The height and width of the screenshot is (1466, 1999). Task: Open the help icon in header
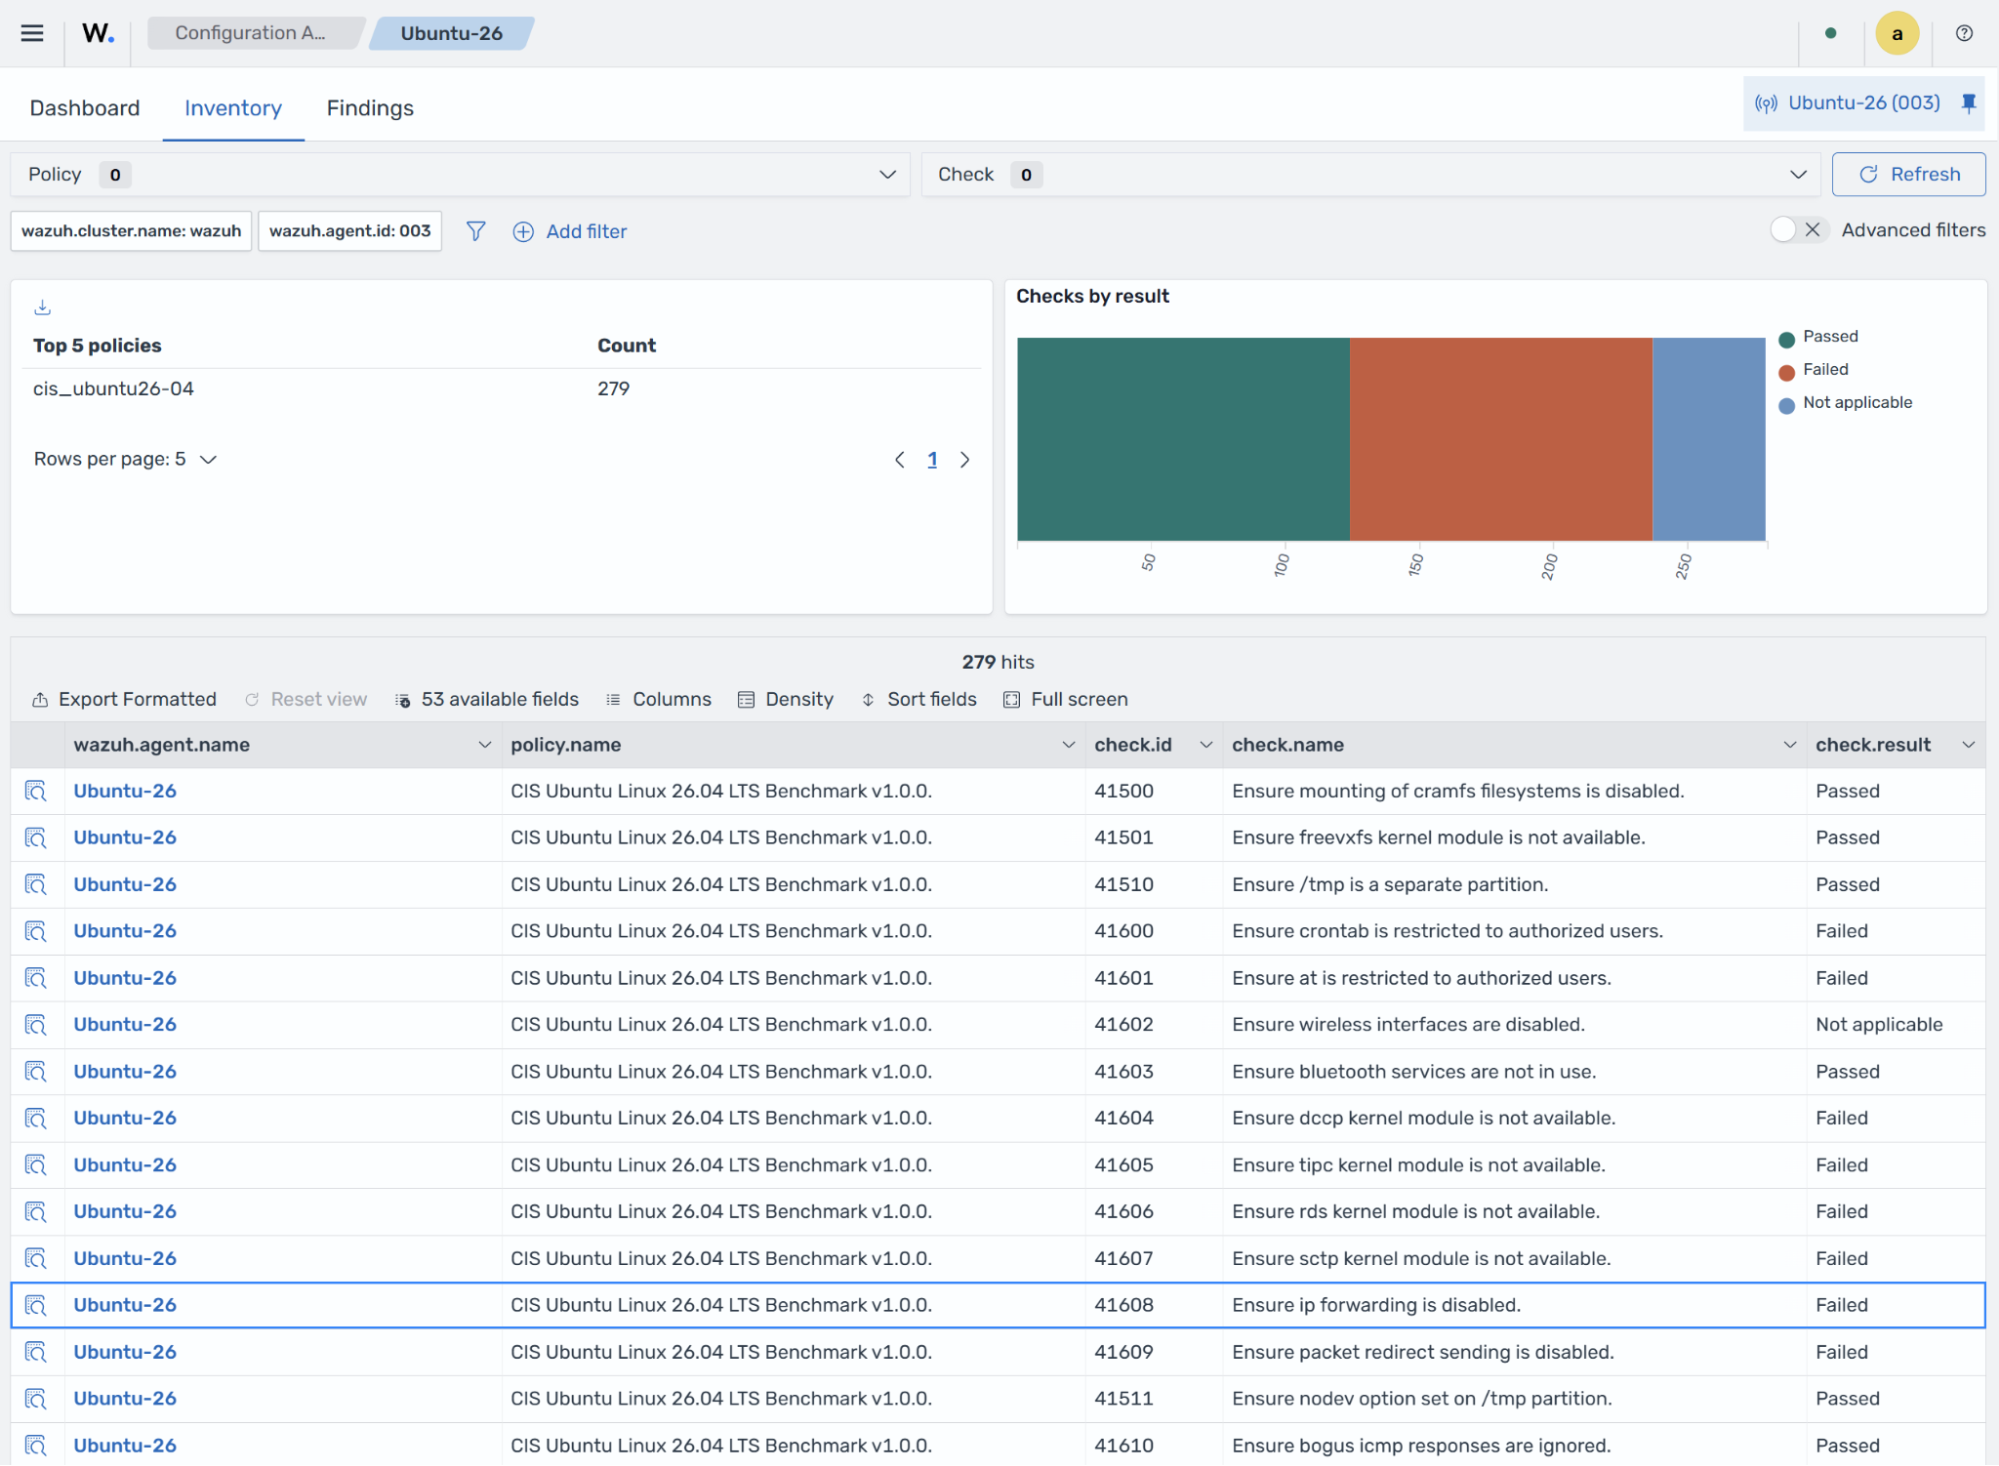click(x=1964, y=33)
